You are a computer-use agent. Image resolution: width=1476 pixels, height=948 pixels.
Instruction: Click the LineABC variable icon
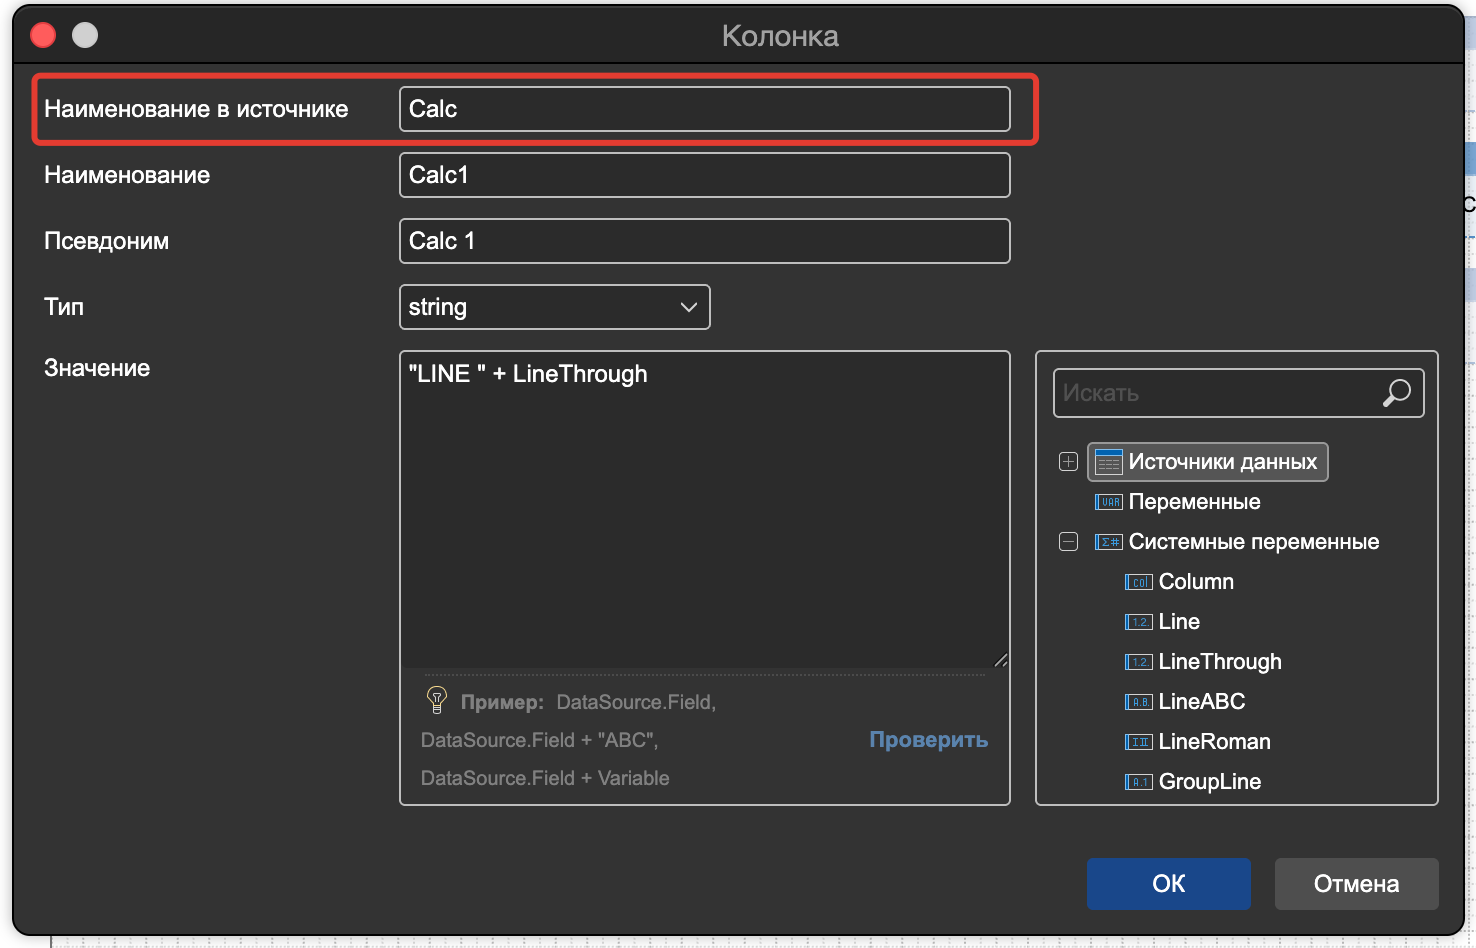coord(1139,702)
